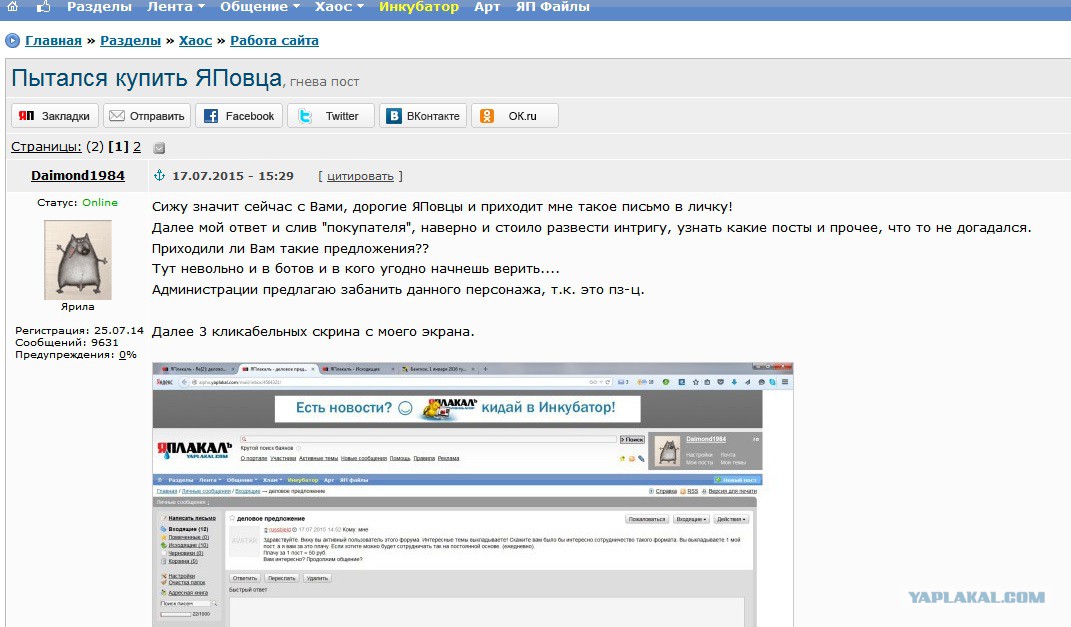Share the post on OK.ru
Image resolution: width=1071 pixels, height=627 pixels.
[515, 115]
